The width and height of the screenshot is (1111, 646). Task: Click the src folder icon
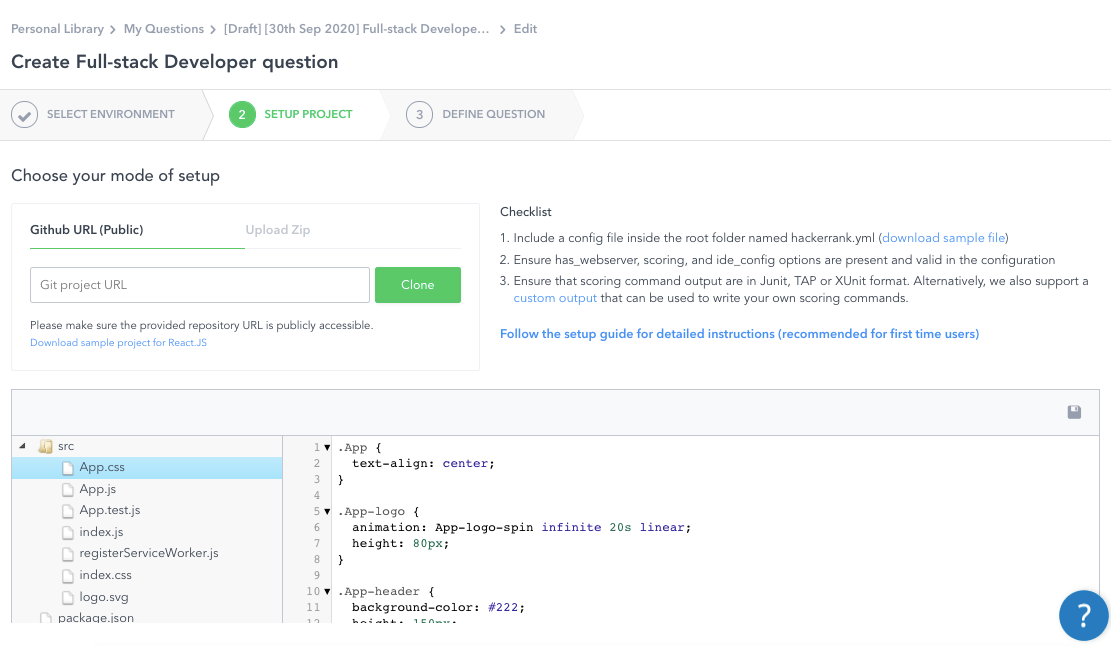pos(44,445)
